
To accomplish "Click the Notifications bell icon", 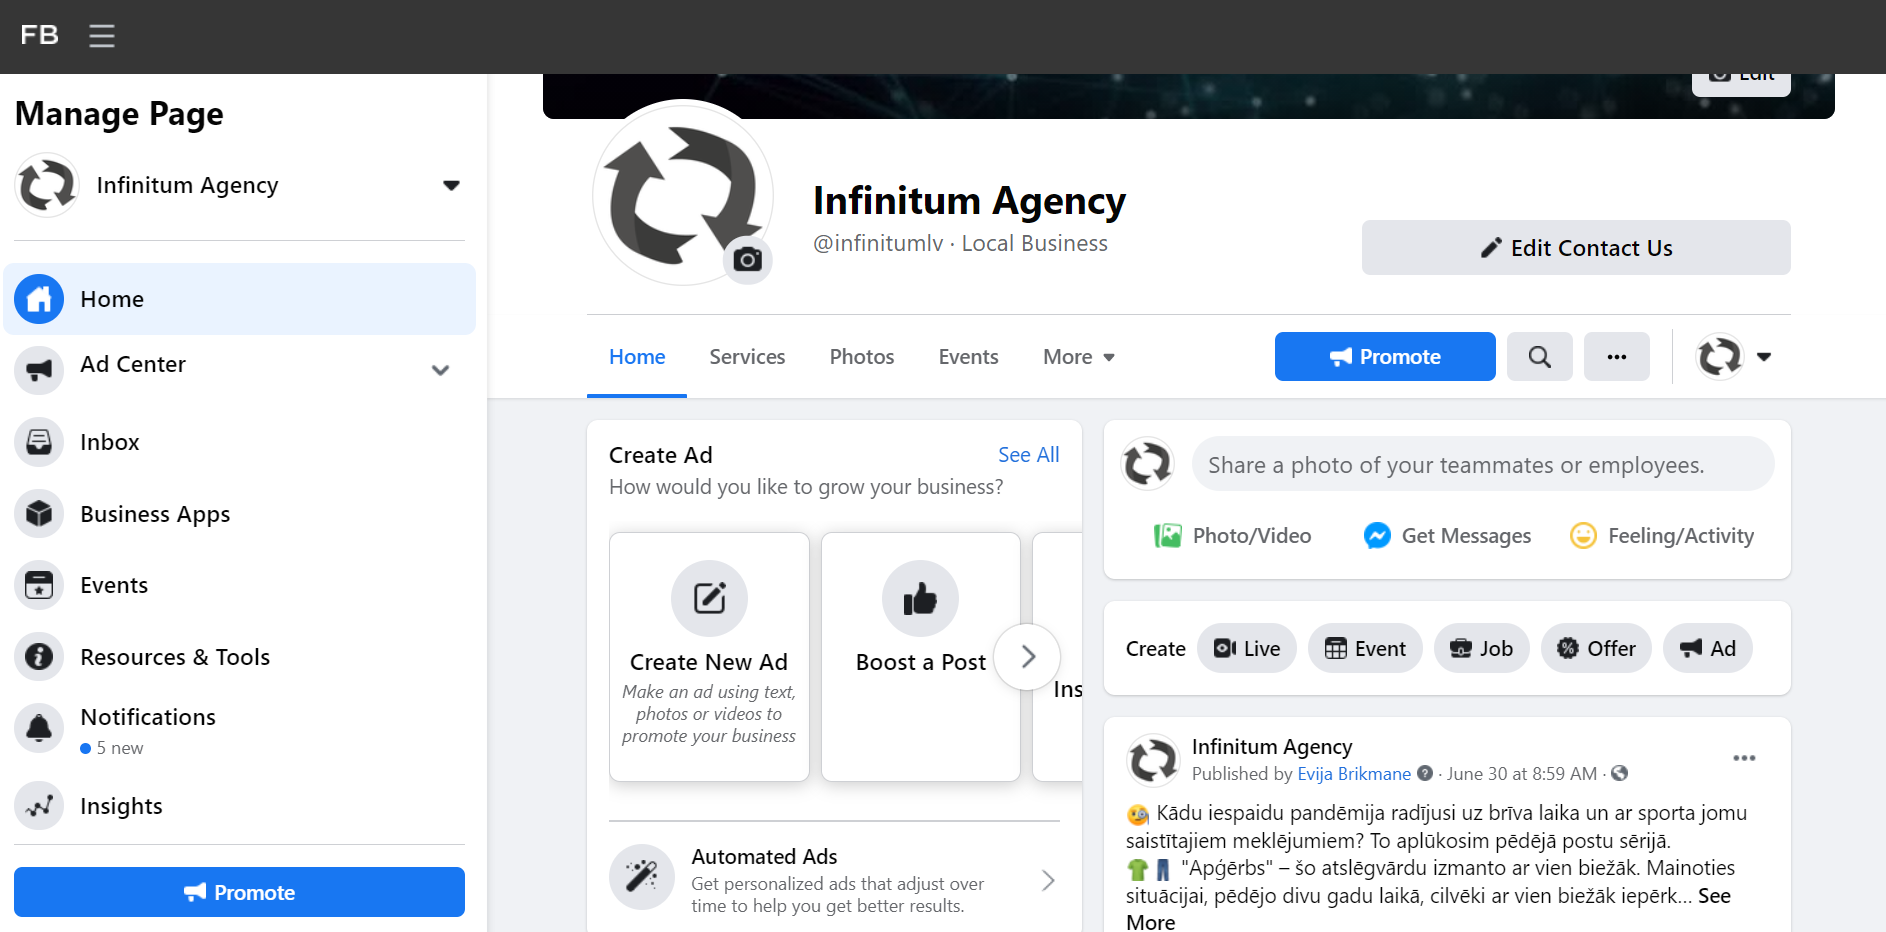I will [39, 728].
